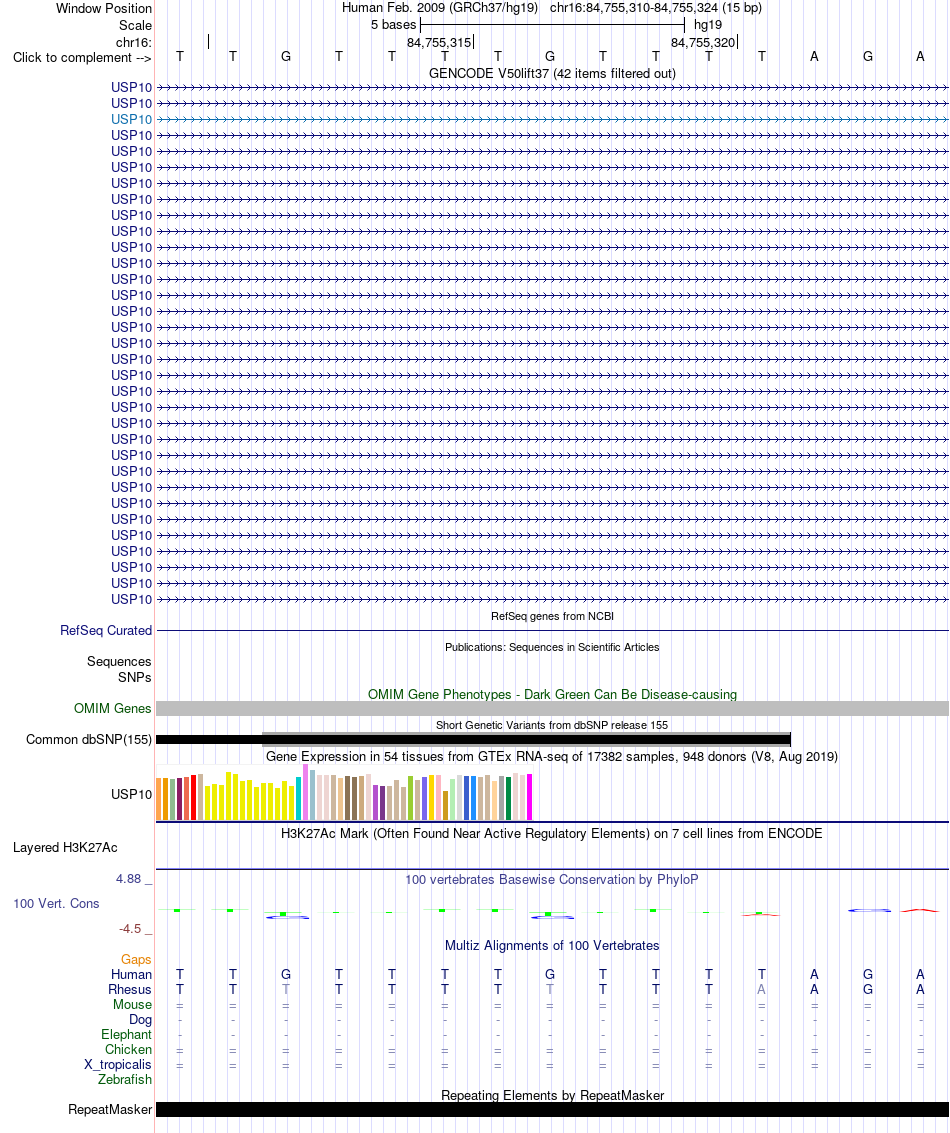Open the PhyloP Basewise Conservation title
Image resolution: width=950 pixels, height=1133 pixels.
pos(552,879)
